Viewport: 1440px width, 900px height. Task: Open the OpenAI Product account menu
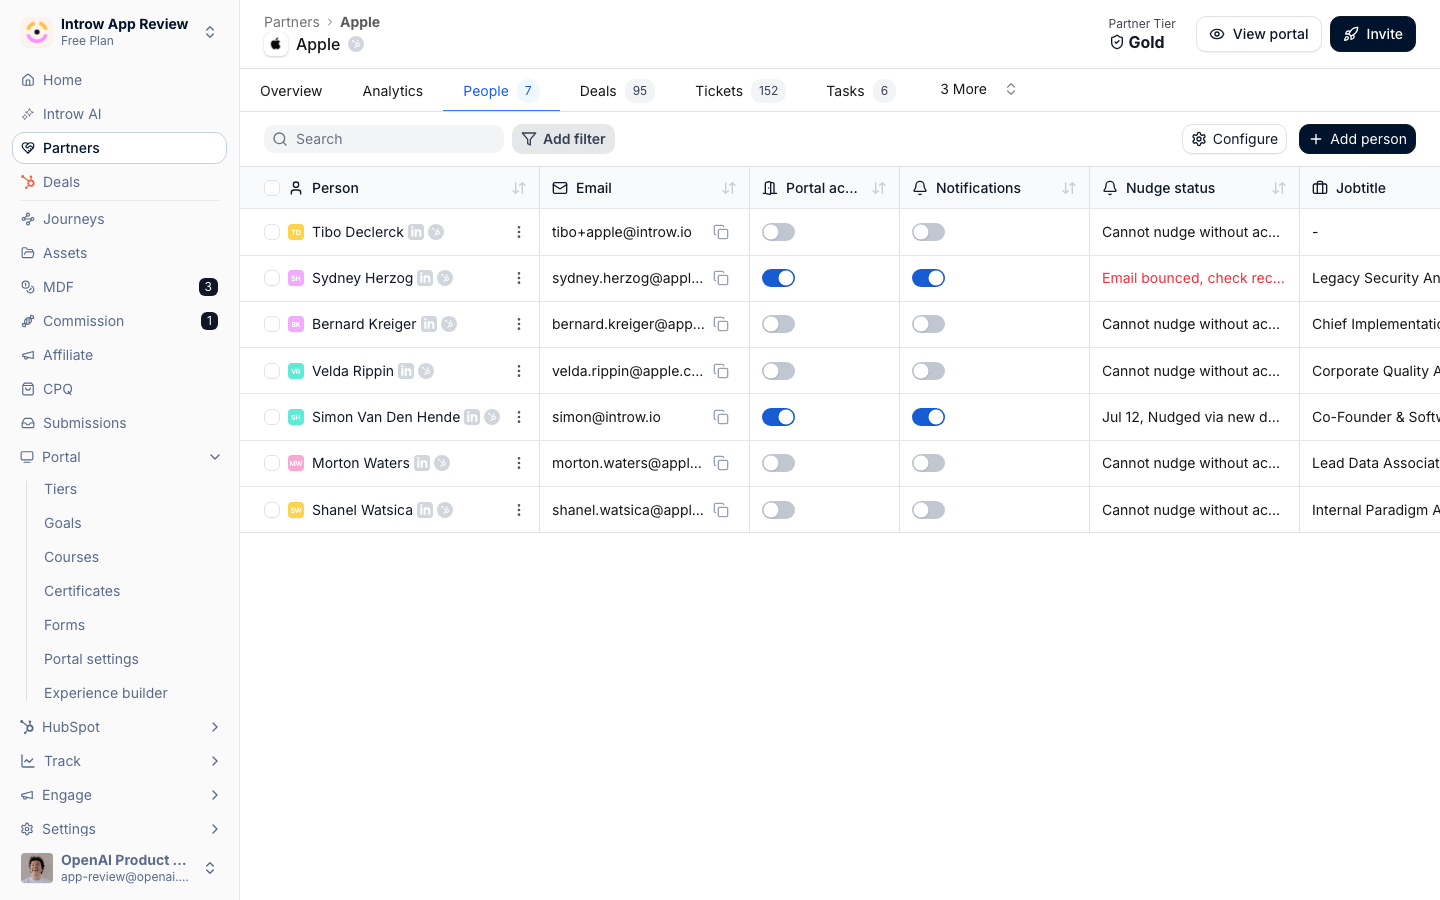pos(119,868)
